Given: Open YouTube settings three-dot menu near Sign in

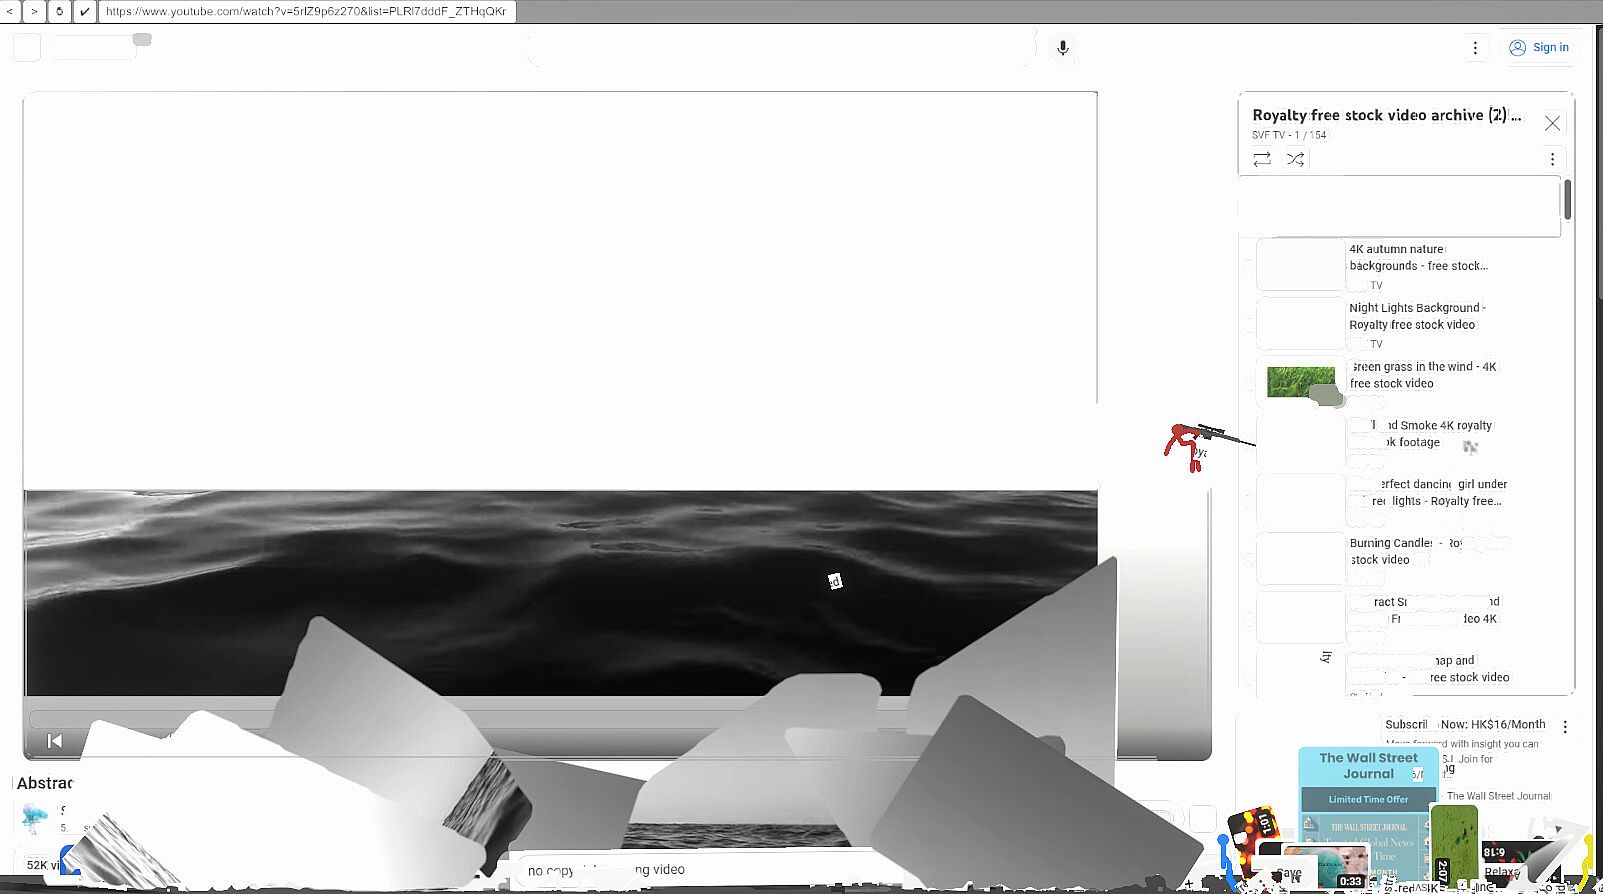Looking at the screenshot, I should click(1475, 47).
